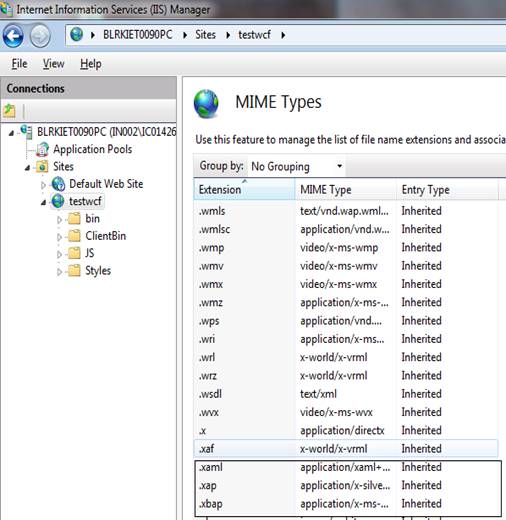Click the Sites breadcrumb in the address bar
The height and width of the screenshot is (520, 506).
pyautogui.click(x=205, y=35)
